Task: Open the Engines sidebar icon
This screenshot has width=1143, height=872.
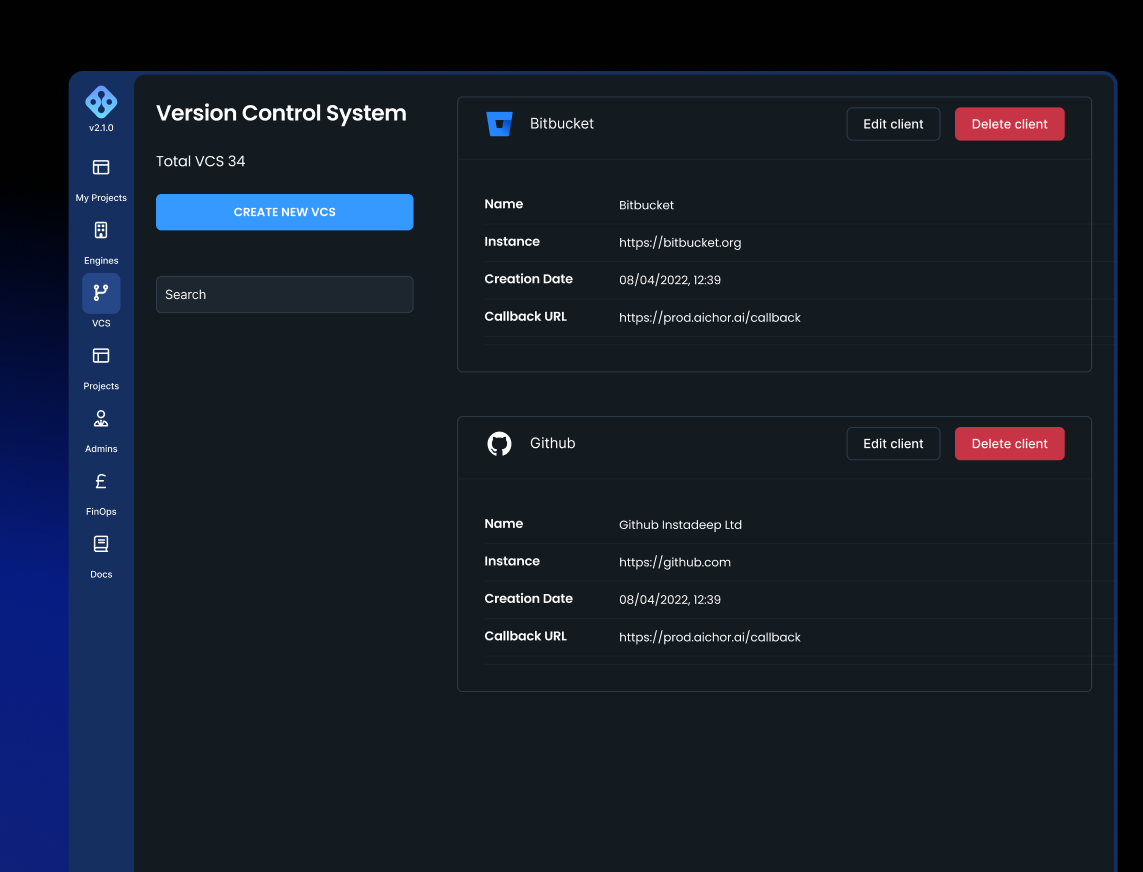Action: pos(101,230)
